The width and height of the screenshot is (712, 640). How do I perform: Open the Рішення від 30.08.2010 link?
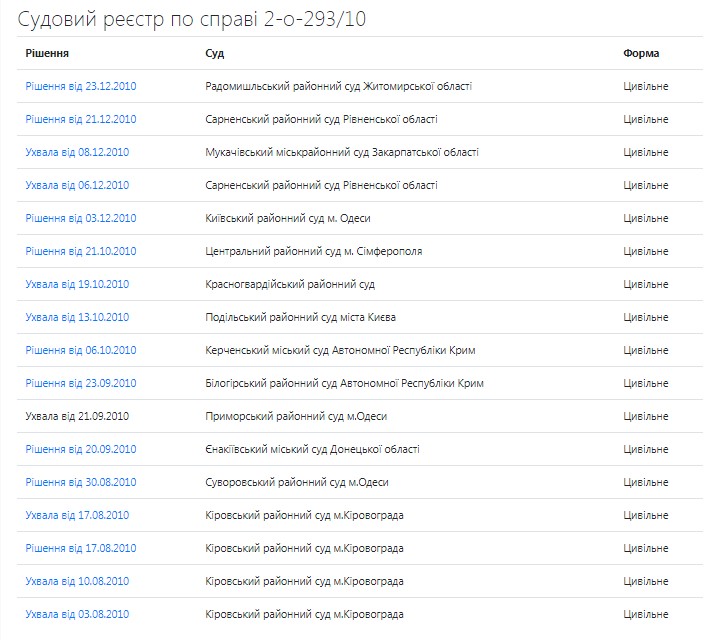point(80,482)
